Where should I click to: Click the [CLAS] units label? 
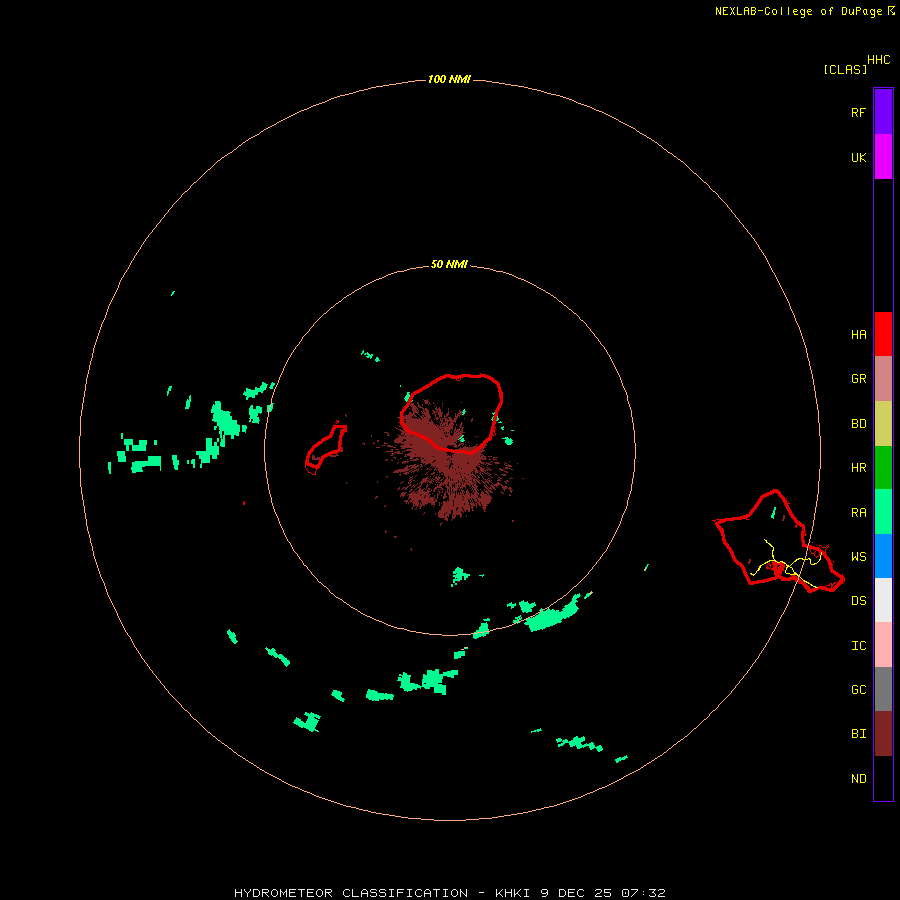point(845,69)
